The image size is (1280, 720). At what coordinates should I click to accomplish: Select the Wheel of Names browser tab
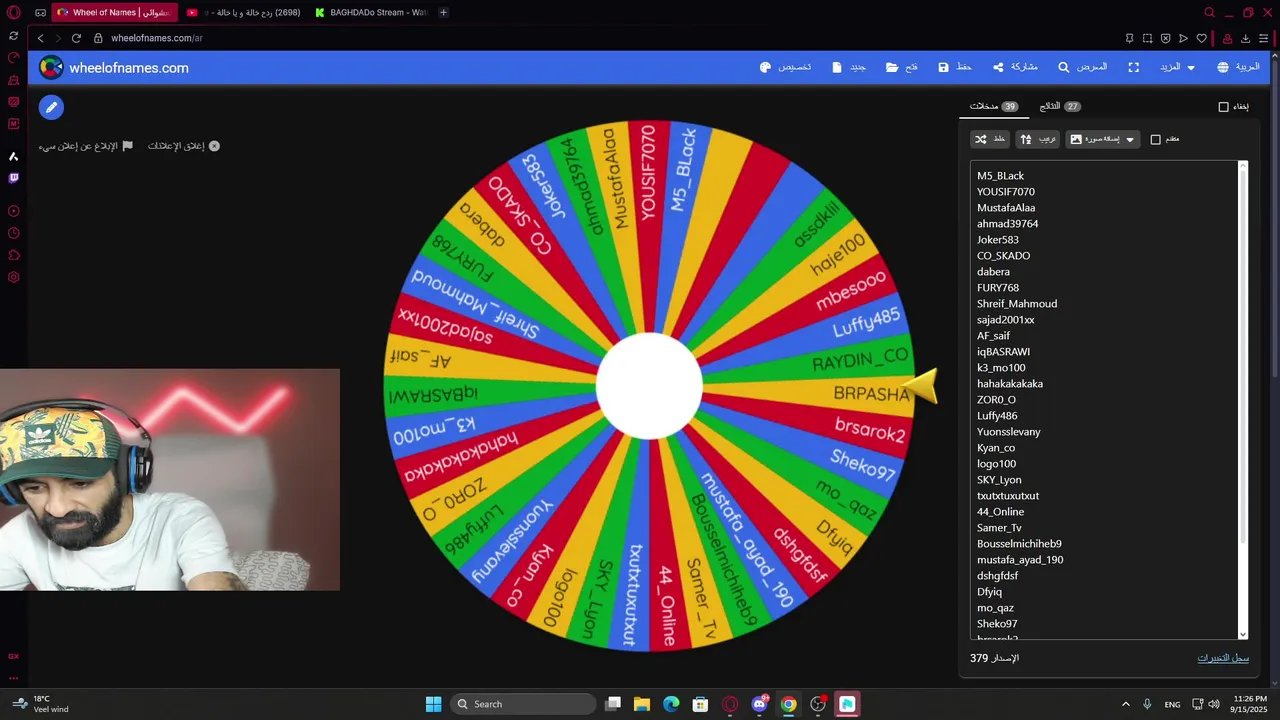point(116,12)
